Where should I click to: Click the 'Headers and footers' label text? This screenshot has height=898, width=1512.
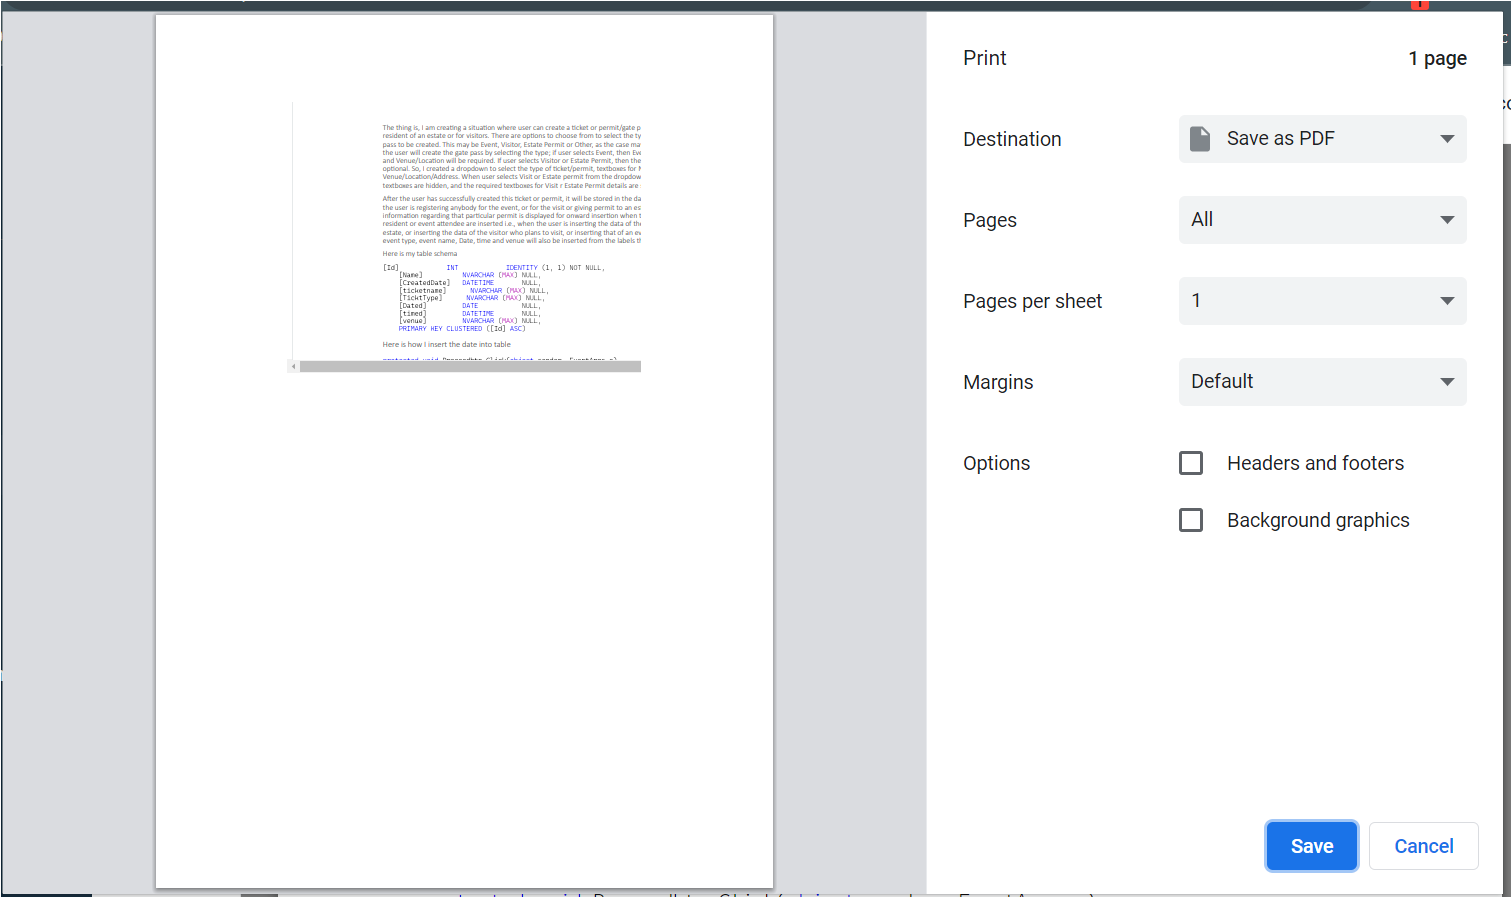[x=1315, y=463]
